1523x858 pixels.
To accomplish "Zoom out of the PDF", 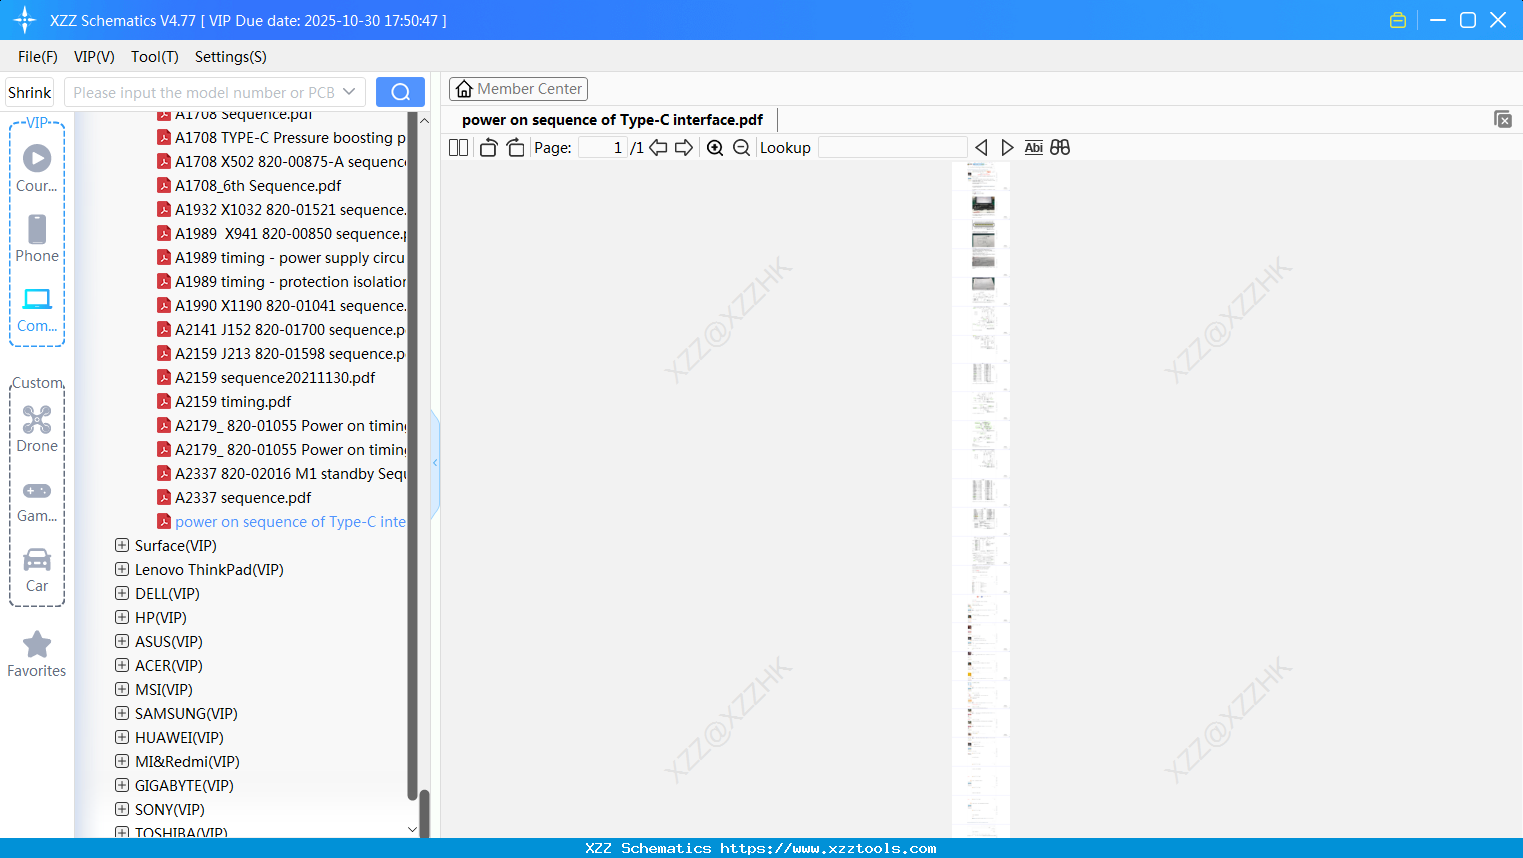I will pyautogui.click(x=741, y=148).
